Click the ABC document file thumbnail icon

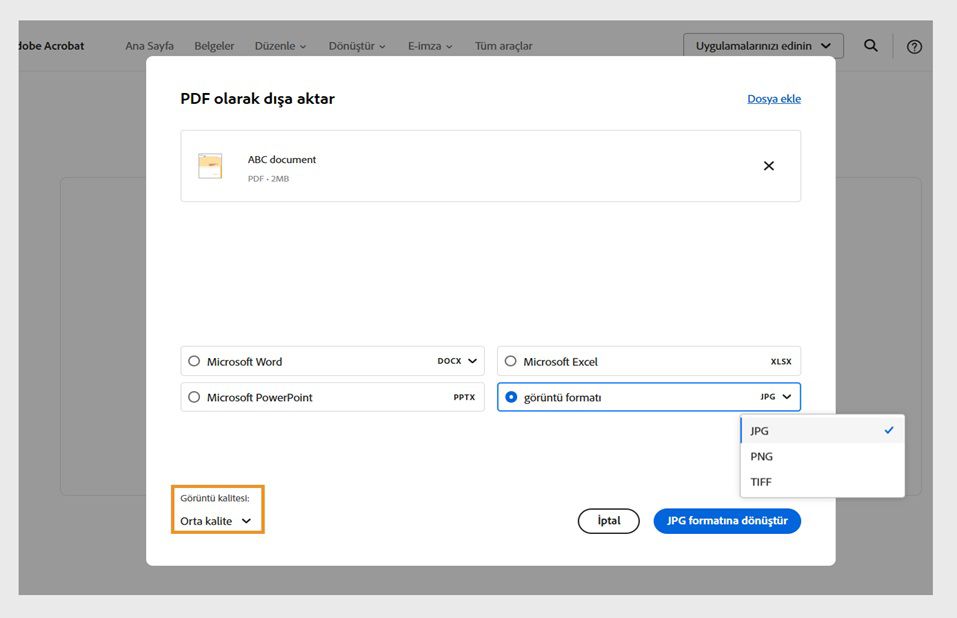click(x=210, y=165)
